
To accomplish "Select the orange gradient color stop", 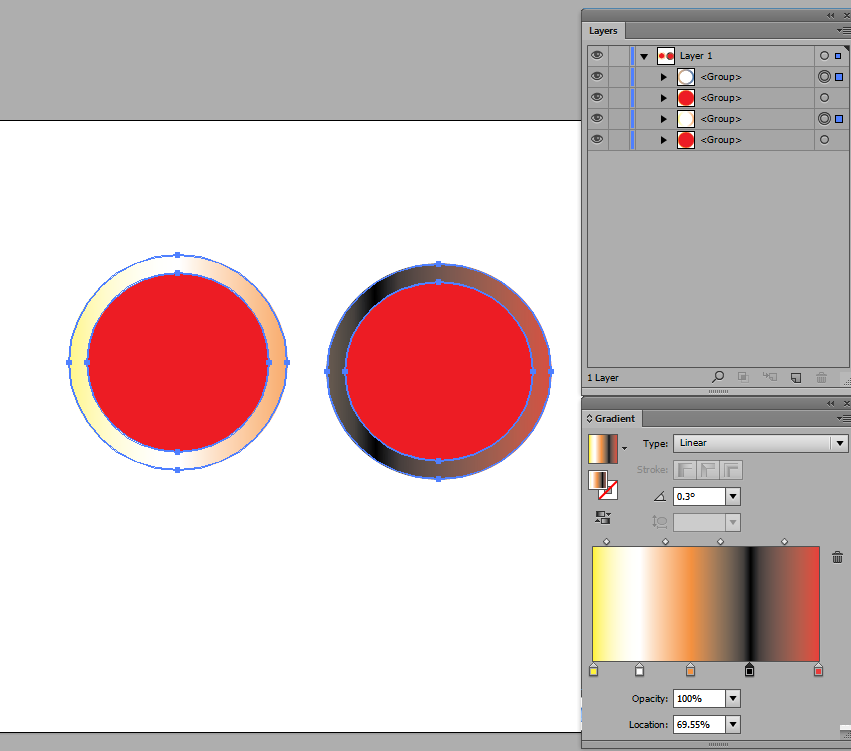I will click(690, 670).
